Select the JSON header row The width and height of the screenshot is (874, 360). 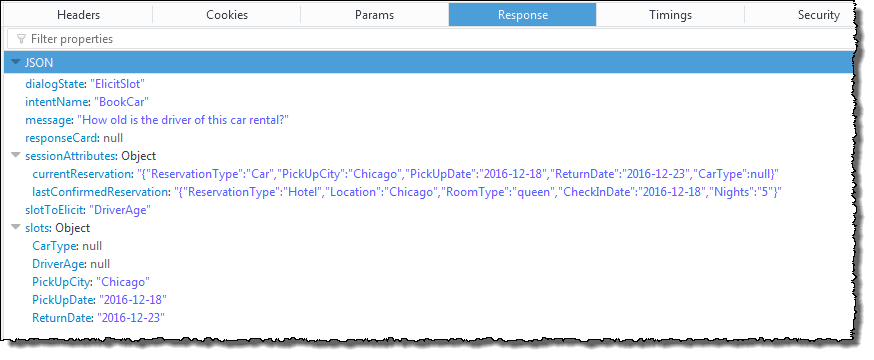coord(429,63)
